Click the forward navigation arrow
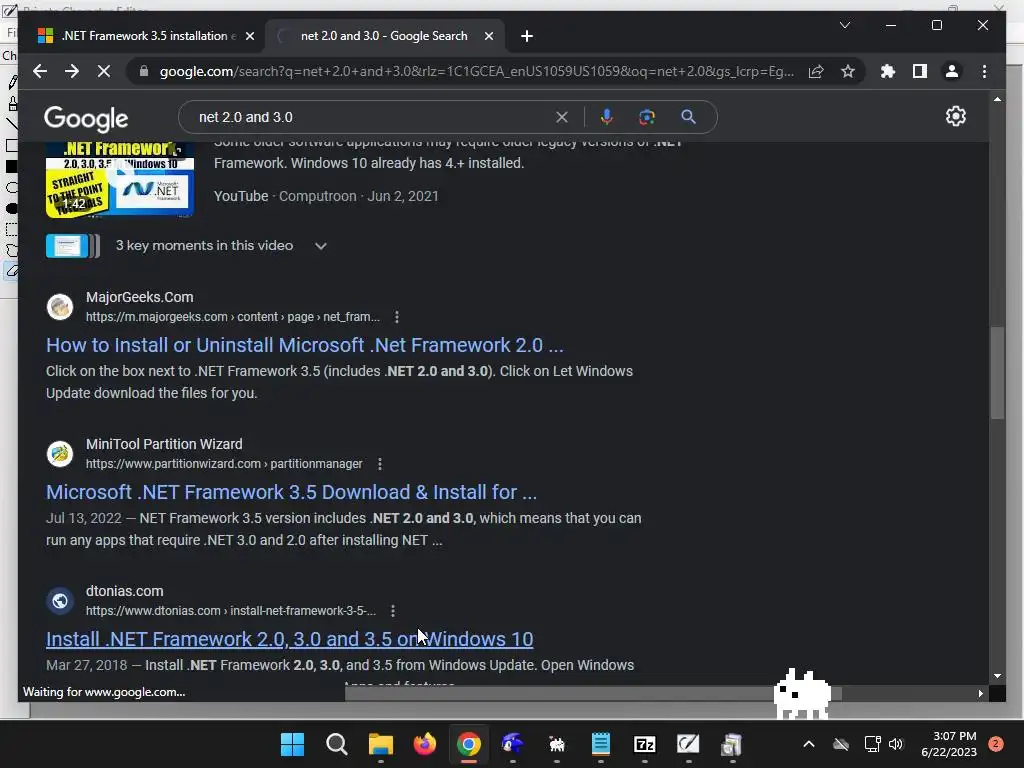 pyautogui.click(x=72, y=71)
